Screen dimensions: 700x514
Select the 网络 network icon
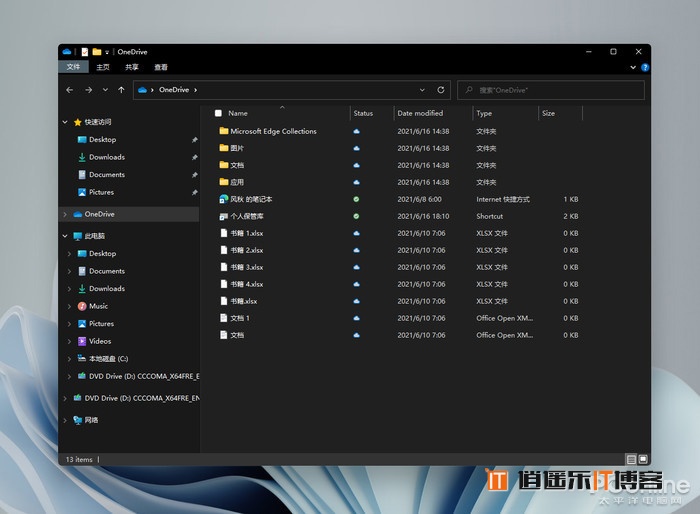tap(78, 420)
